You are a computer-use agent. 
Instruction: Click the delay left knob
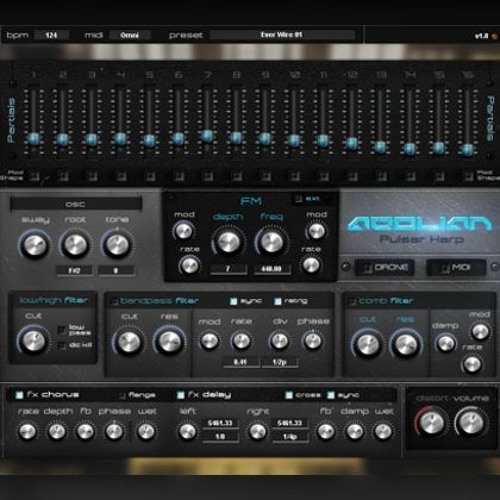point(187,431)
